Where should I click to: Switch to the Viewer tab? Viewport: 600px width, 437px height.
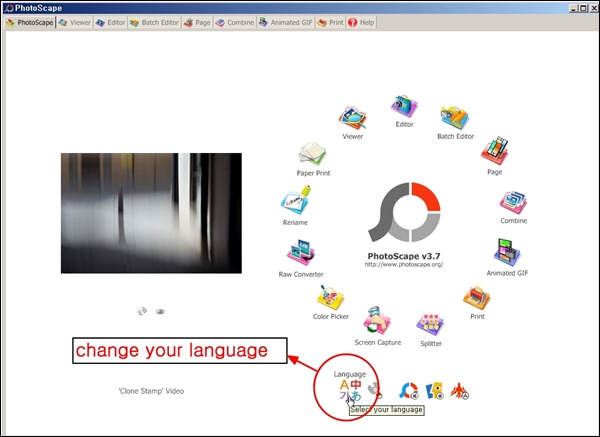(x=75, y=23)
